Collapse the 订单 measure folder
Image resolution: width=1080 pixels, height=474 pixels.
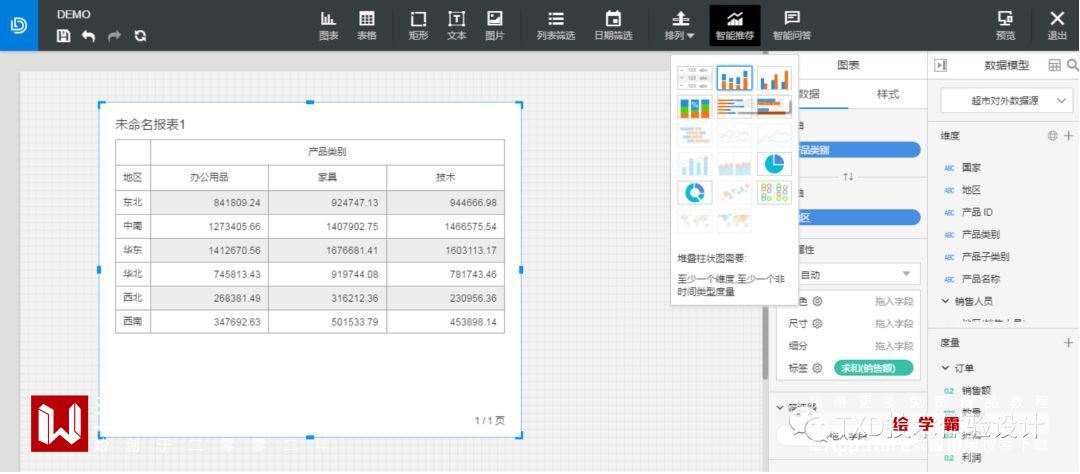coord(946,369)
